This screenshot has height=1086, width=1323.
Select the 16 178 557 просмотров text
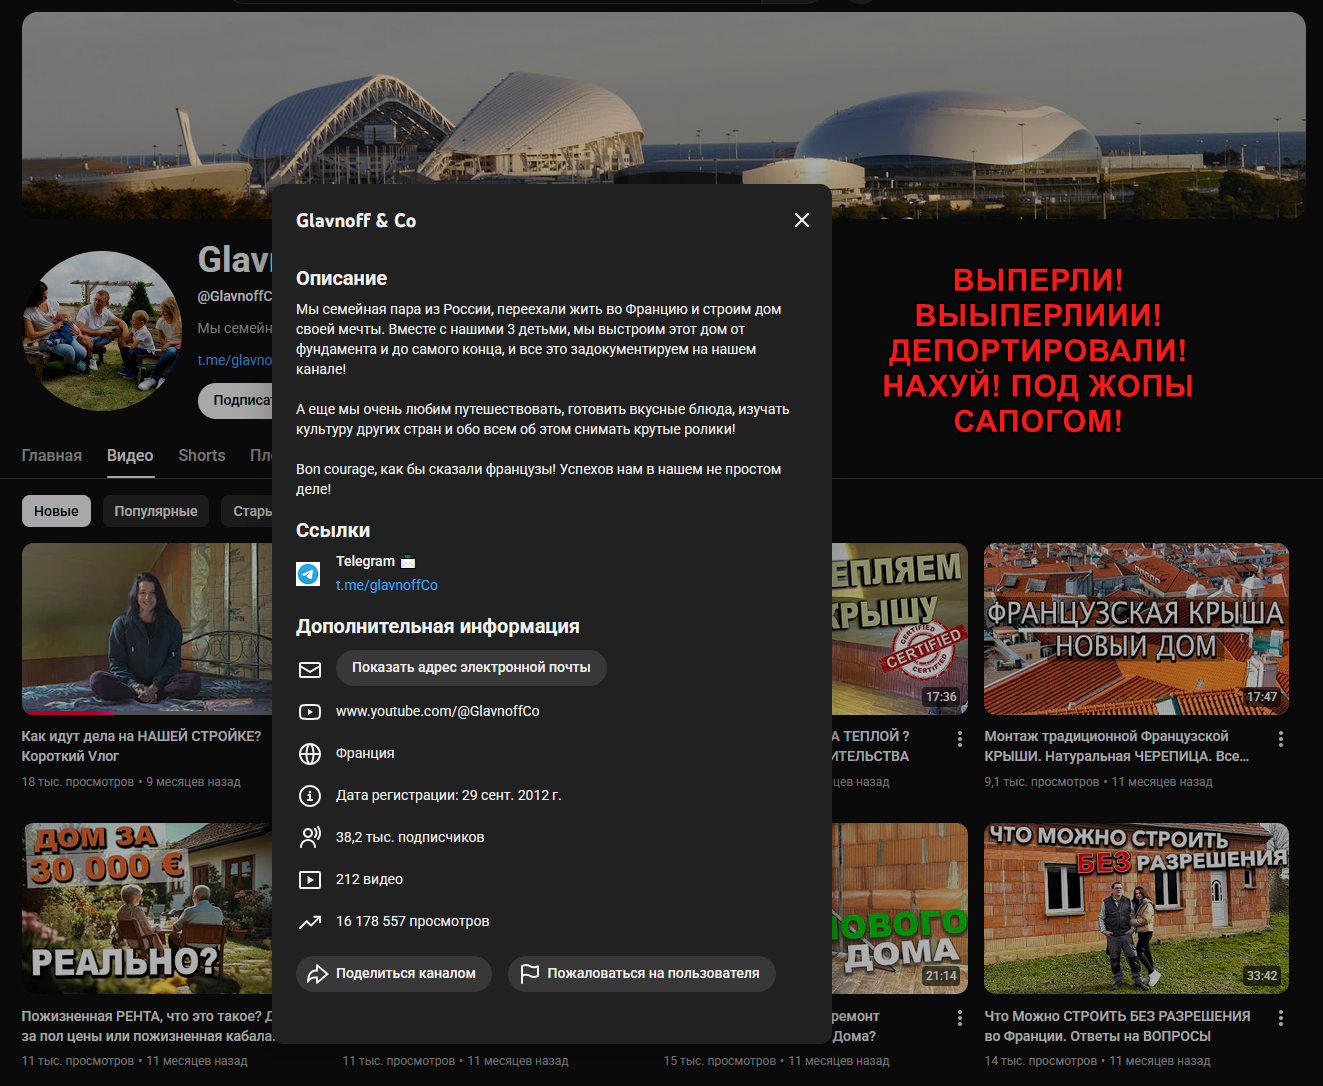pyautogui.click(x=413, y=921)
